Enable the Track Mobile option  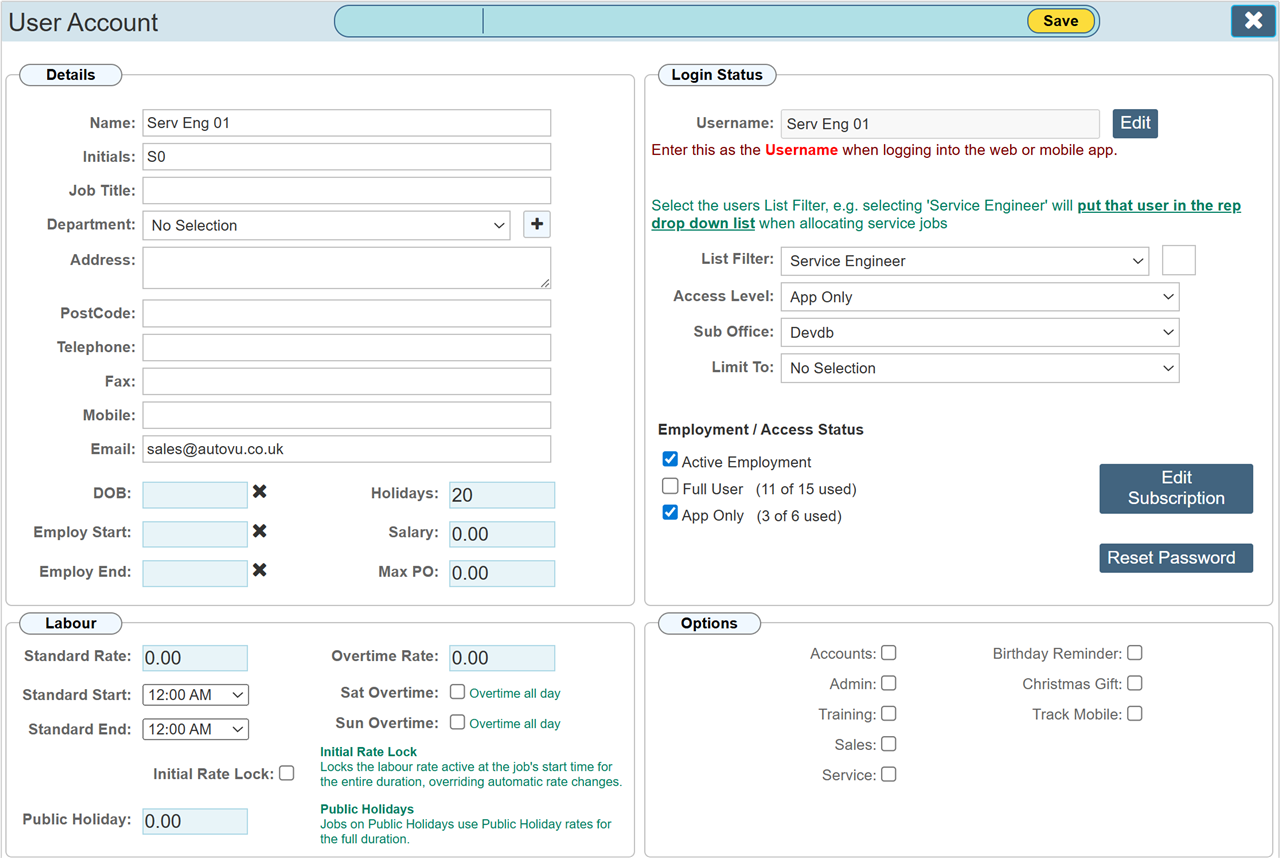click(1134, 714)
